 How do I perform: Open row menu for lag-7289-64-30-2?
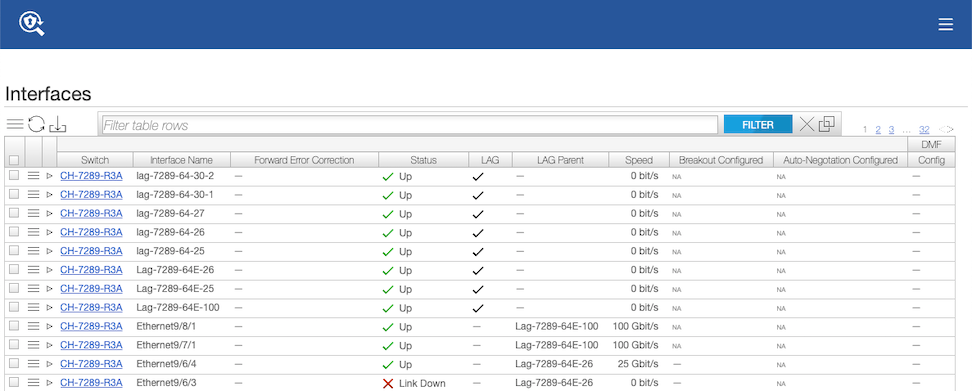click(x=33, y=176)
